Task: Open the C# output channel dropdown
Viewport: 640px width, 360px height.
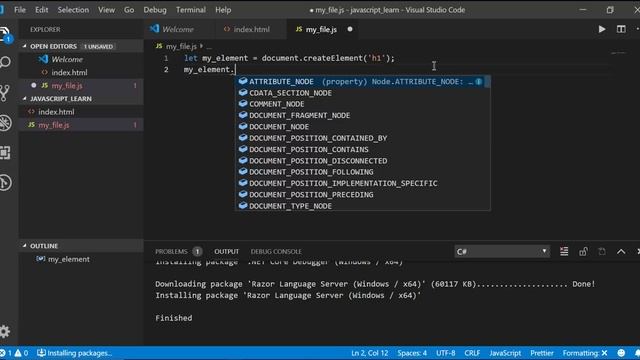Action: pyautogui.click(x=502, y=251)
